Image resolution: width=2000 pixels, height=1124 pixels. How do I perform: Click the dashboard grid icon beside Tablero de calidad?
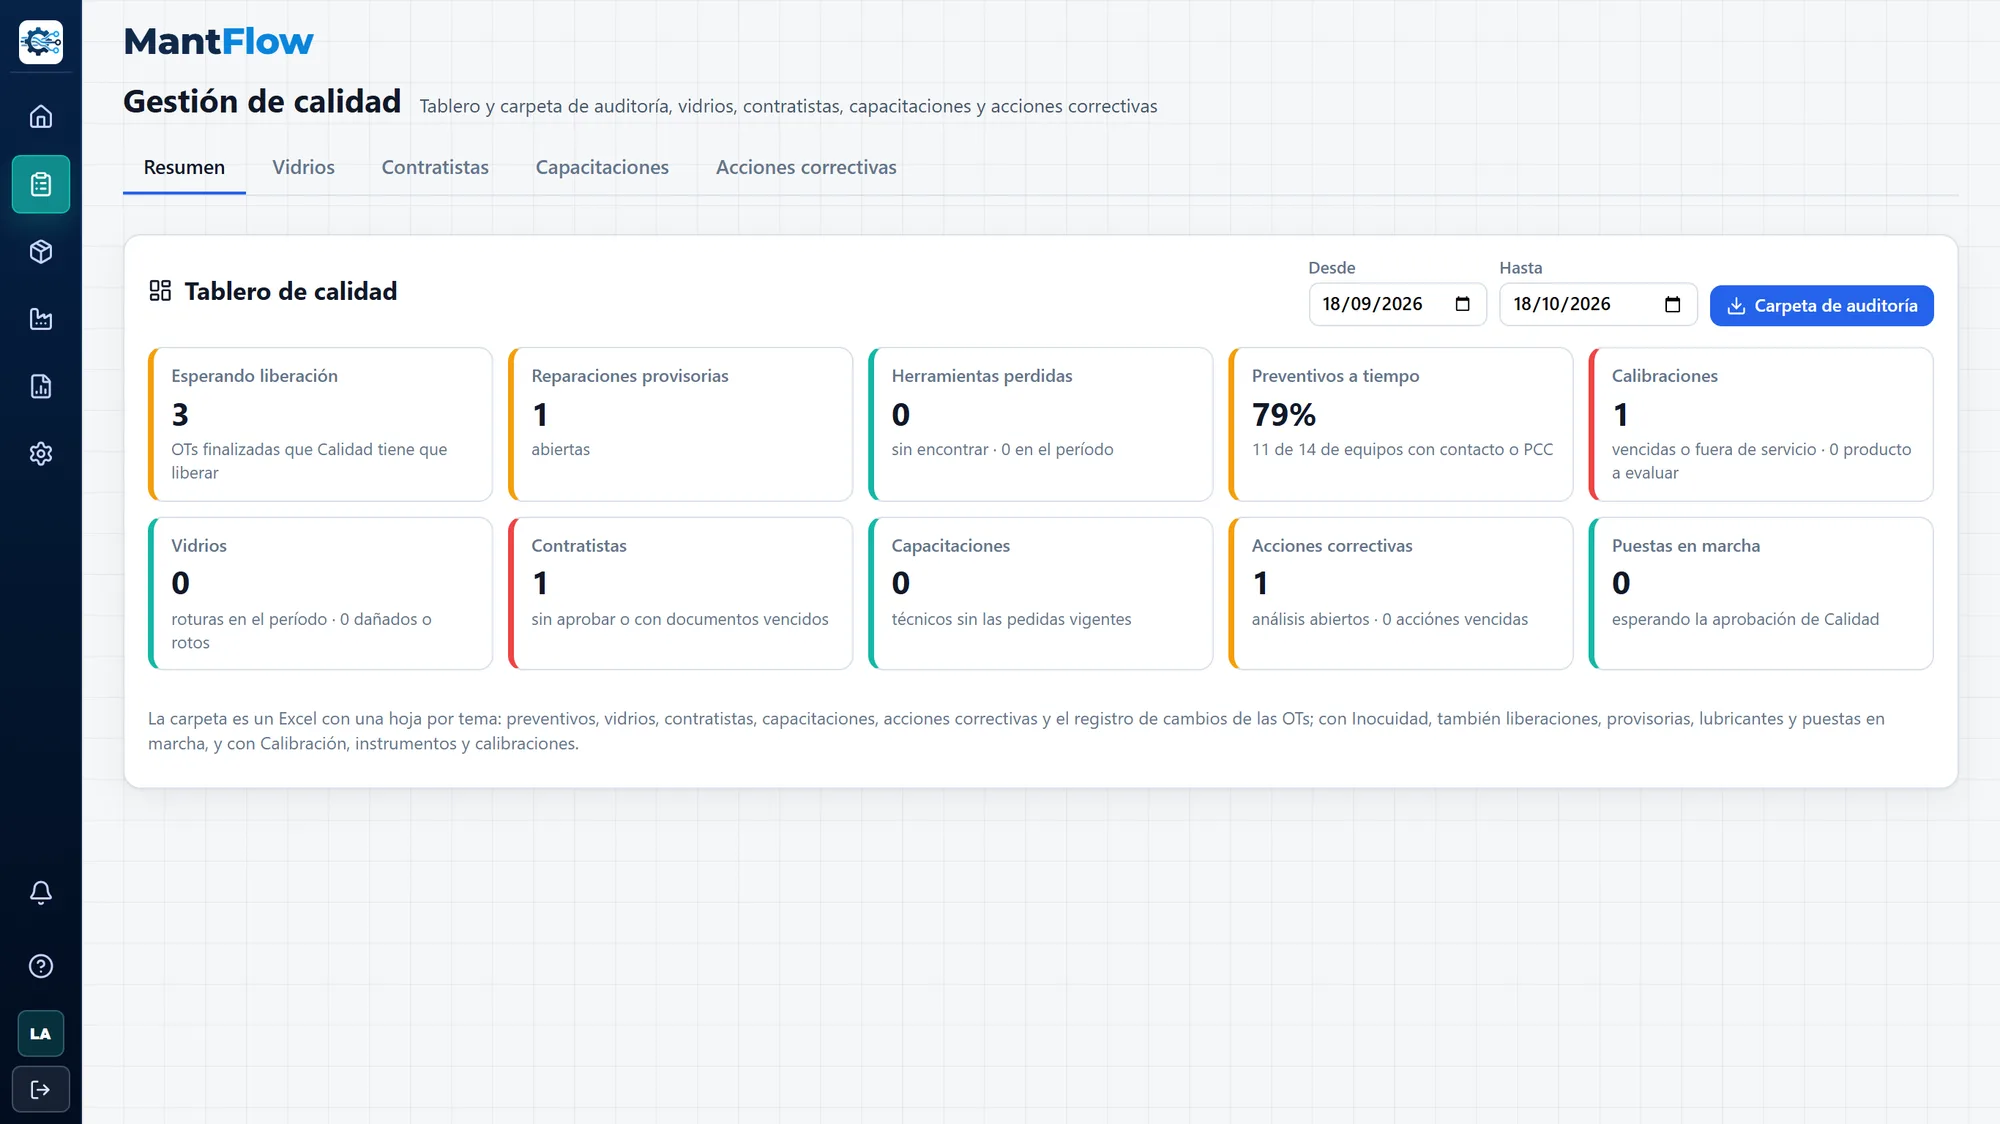point(160,291)
